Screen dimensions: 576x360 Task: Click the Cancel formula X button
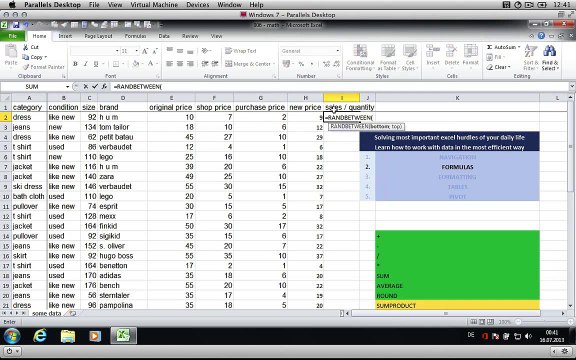[85, 87]
